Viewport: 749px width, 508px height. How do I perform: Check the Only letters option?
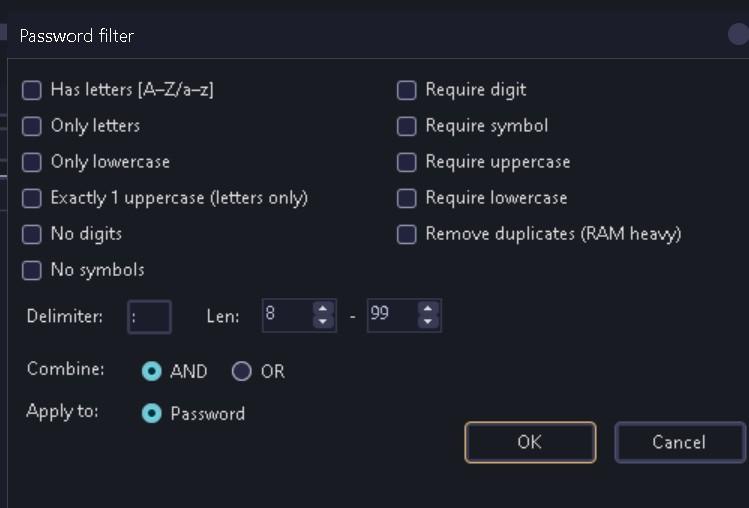(x=32, y=126)
